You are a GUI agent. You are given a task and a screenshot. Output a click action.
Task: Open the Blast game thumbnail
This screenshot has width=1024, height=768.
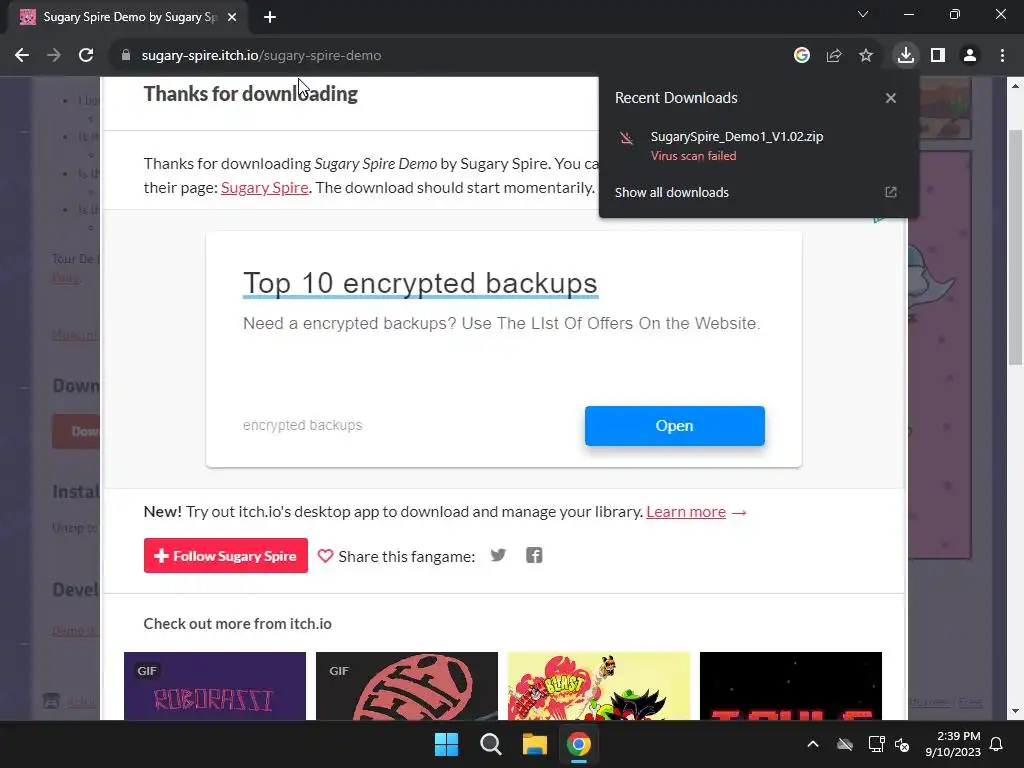coord(599,686)
